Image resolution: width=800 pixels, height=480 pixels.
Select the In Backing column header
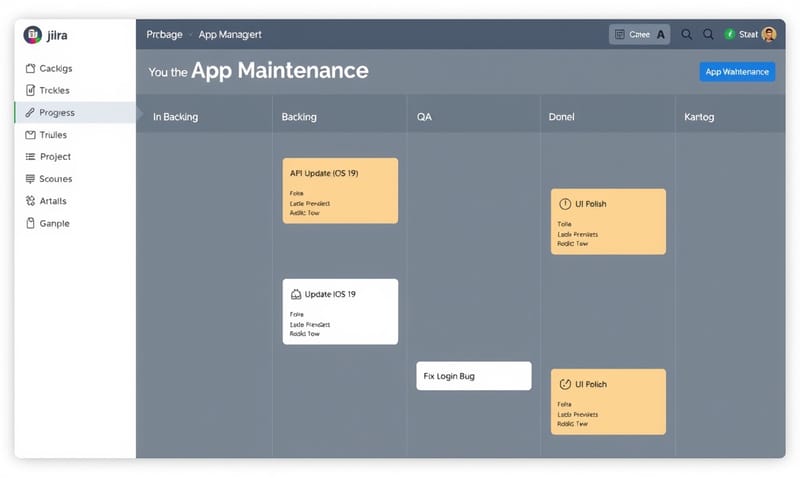(176, 117)
